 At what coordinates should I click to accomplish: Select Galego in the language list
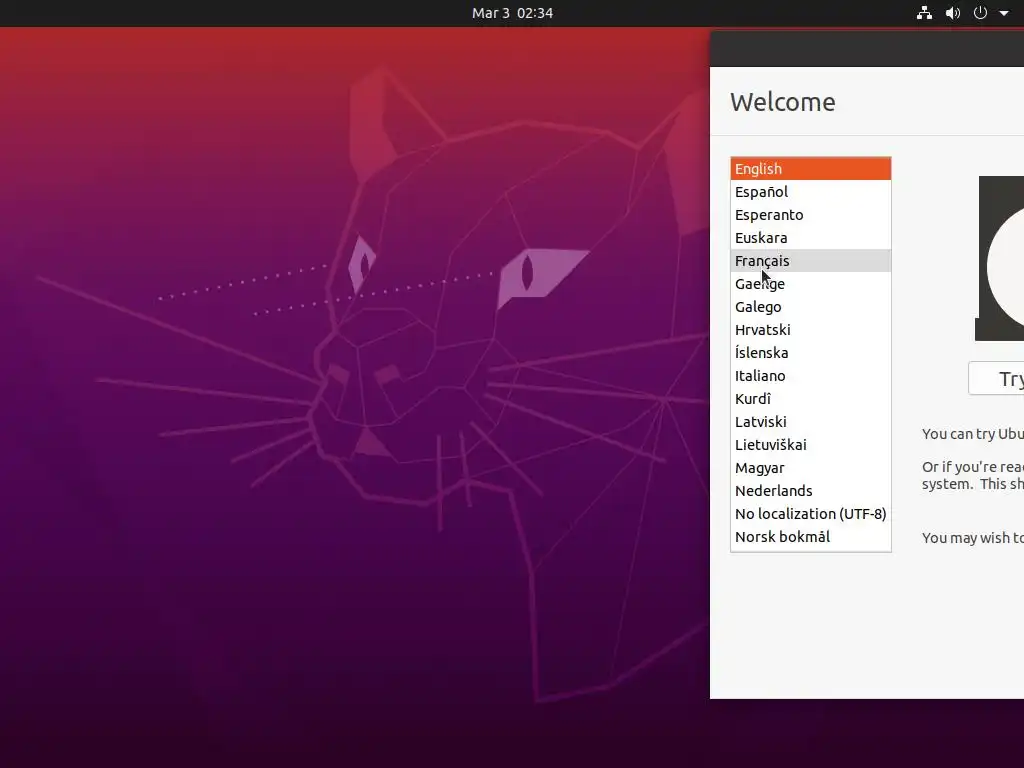point(810,307)
